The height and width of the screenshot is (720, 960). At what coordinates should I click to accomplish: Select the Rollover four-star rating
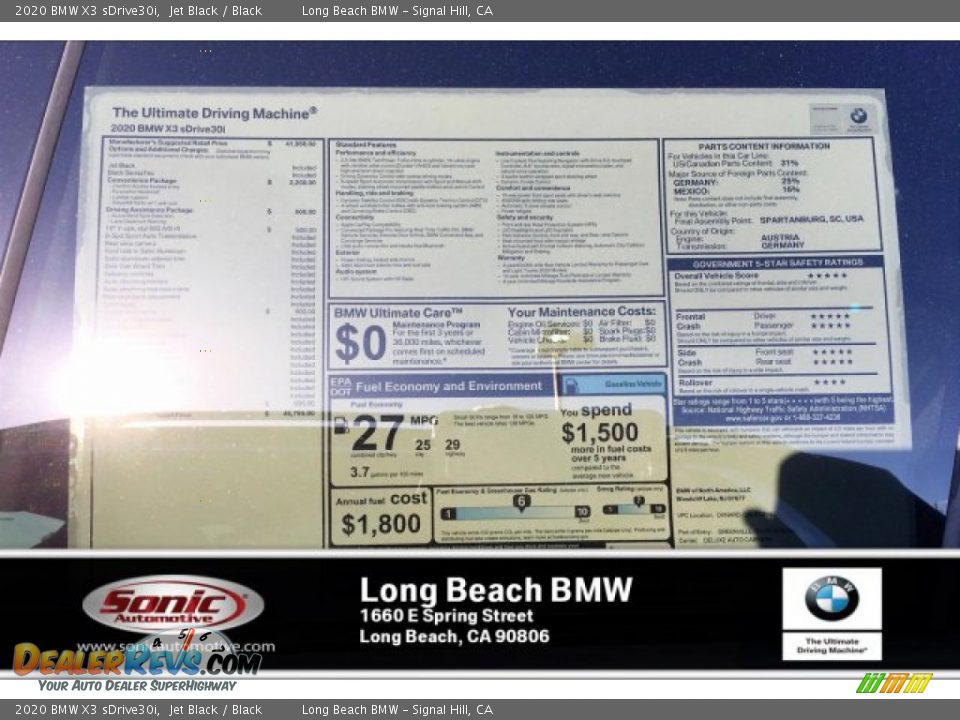click(x=830, y=383)
